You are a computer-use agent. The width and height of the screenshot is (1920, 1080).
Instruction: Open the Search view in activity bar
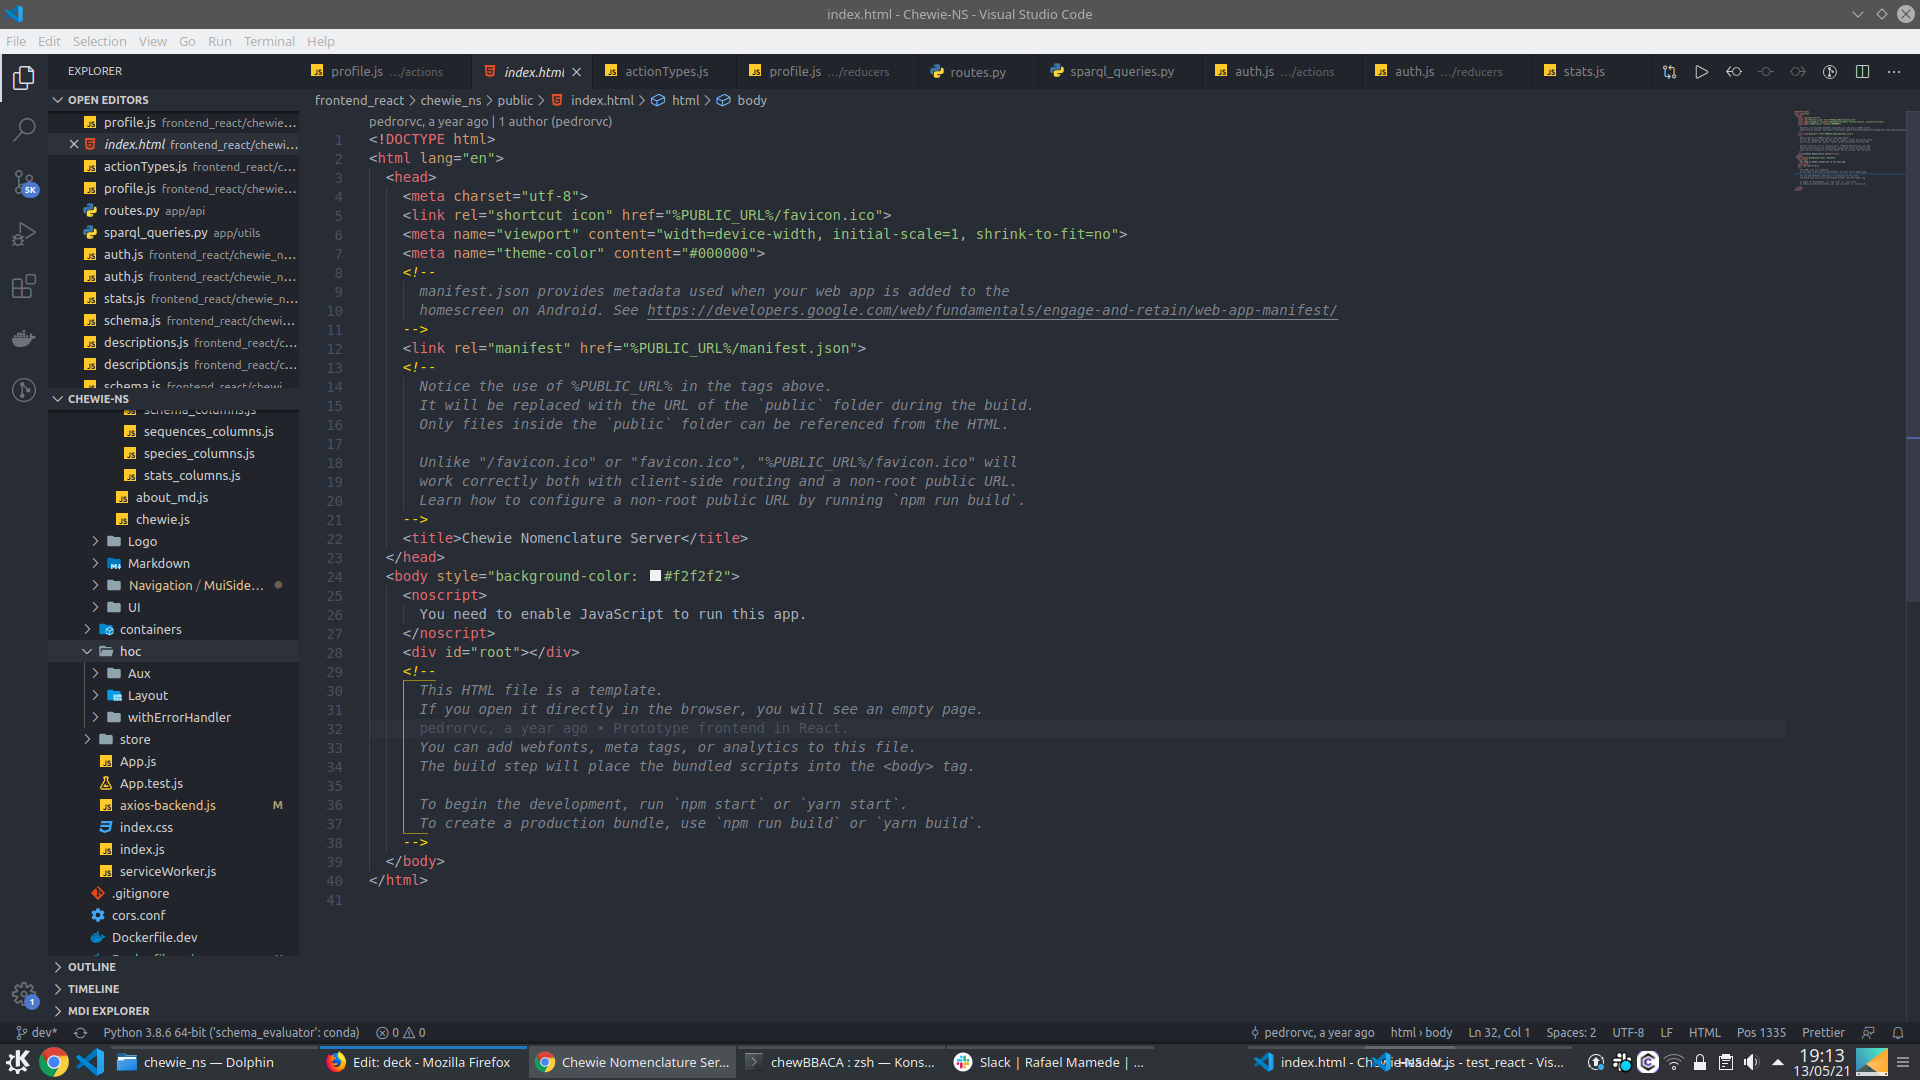[x=24, y=130]
